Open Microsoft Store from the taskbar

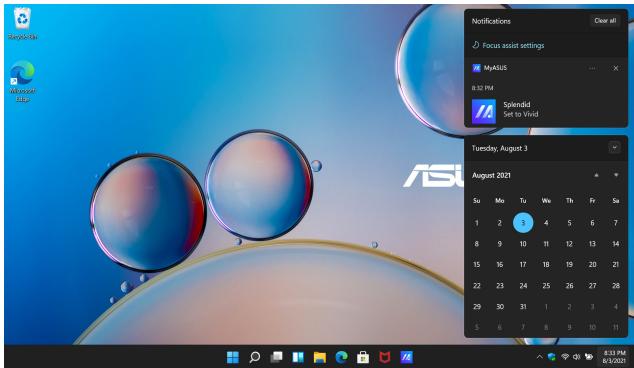point(363,357)
